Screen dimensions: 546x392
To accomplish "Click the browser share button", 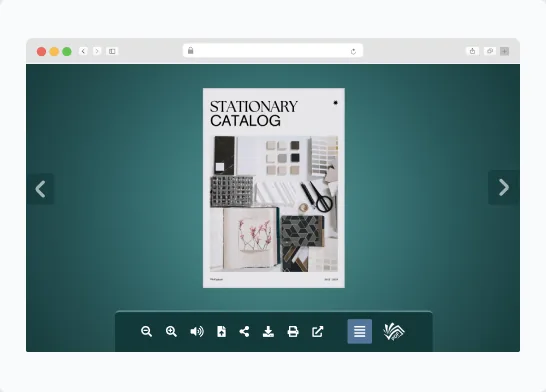I will pos(473,51).
